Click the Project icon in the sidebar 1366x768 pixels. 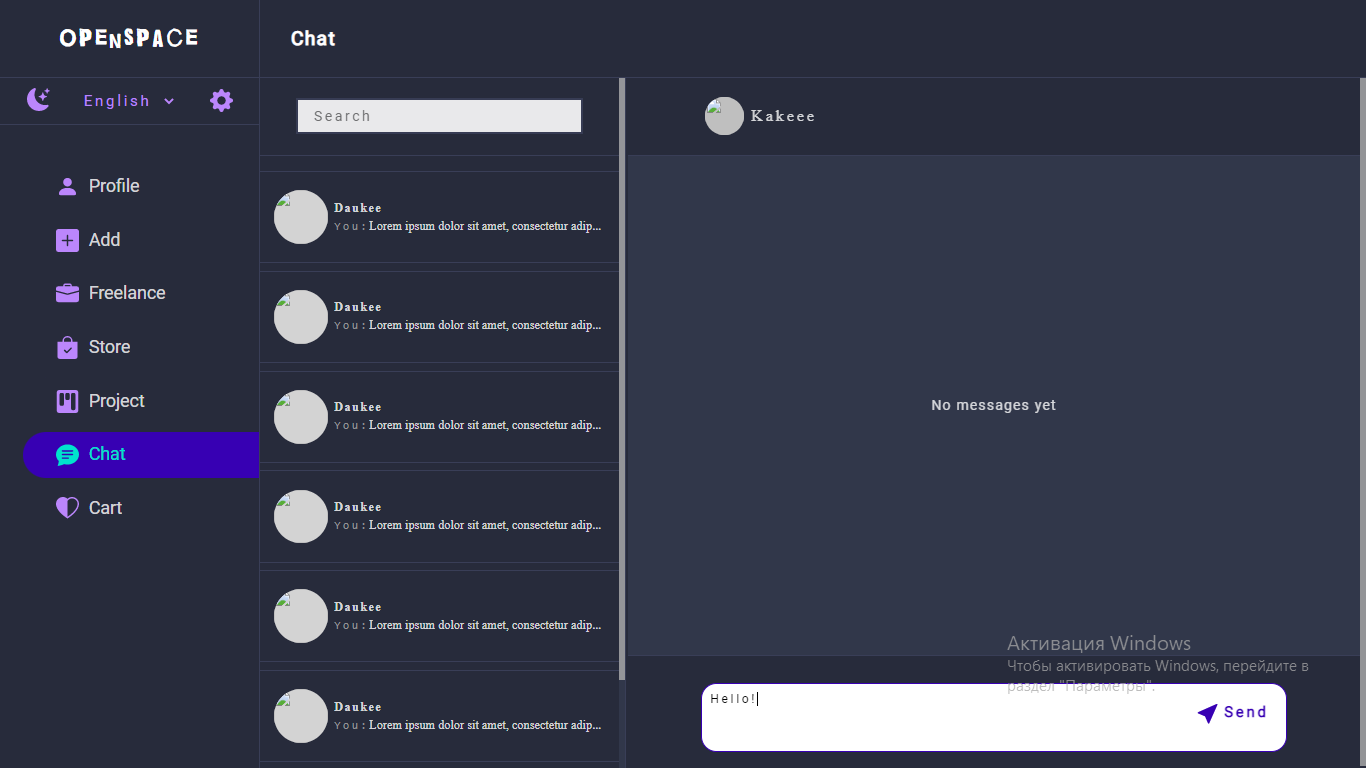67,400
